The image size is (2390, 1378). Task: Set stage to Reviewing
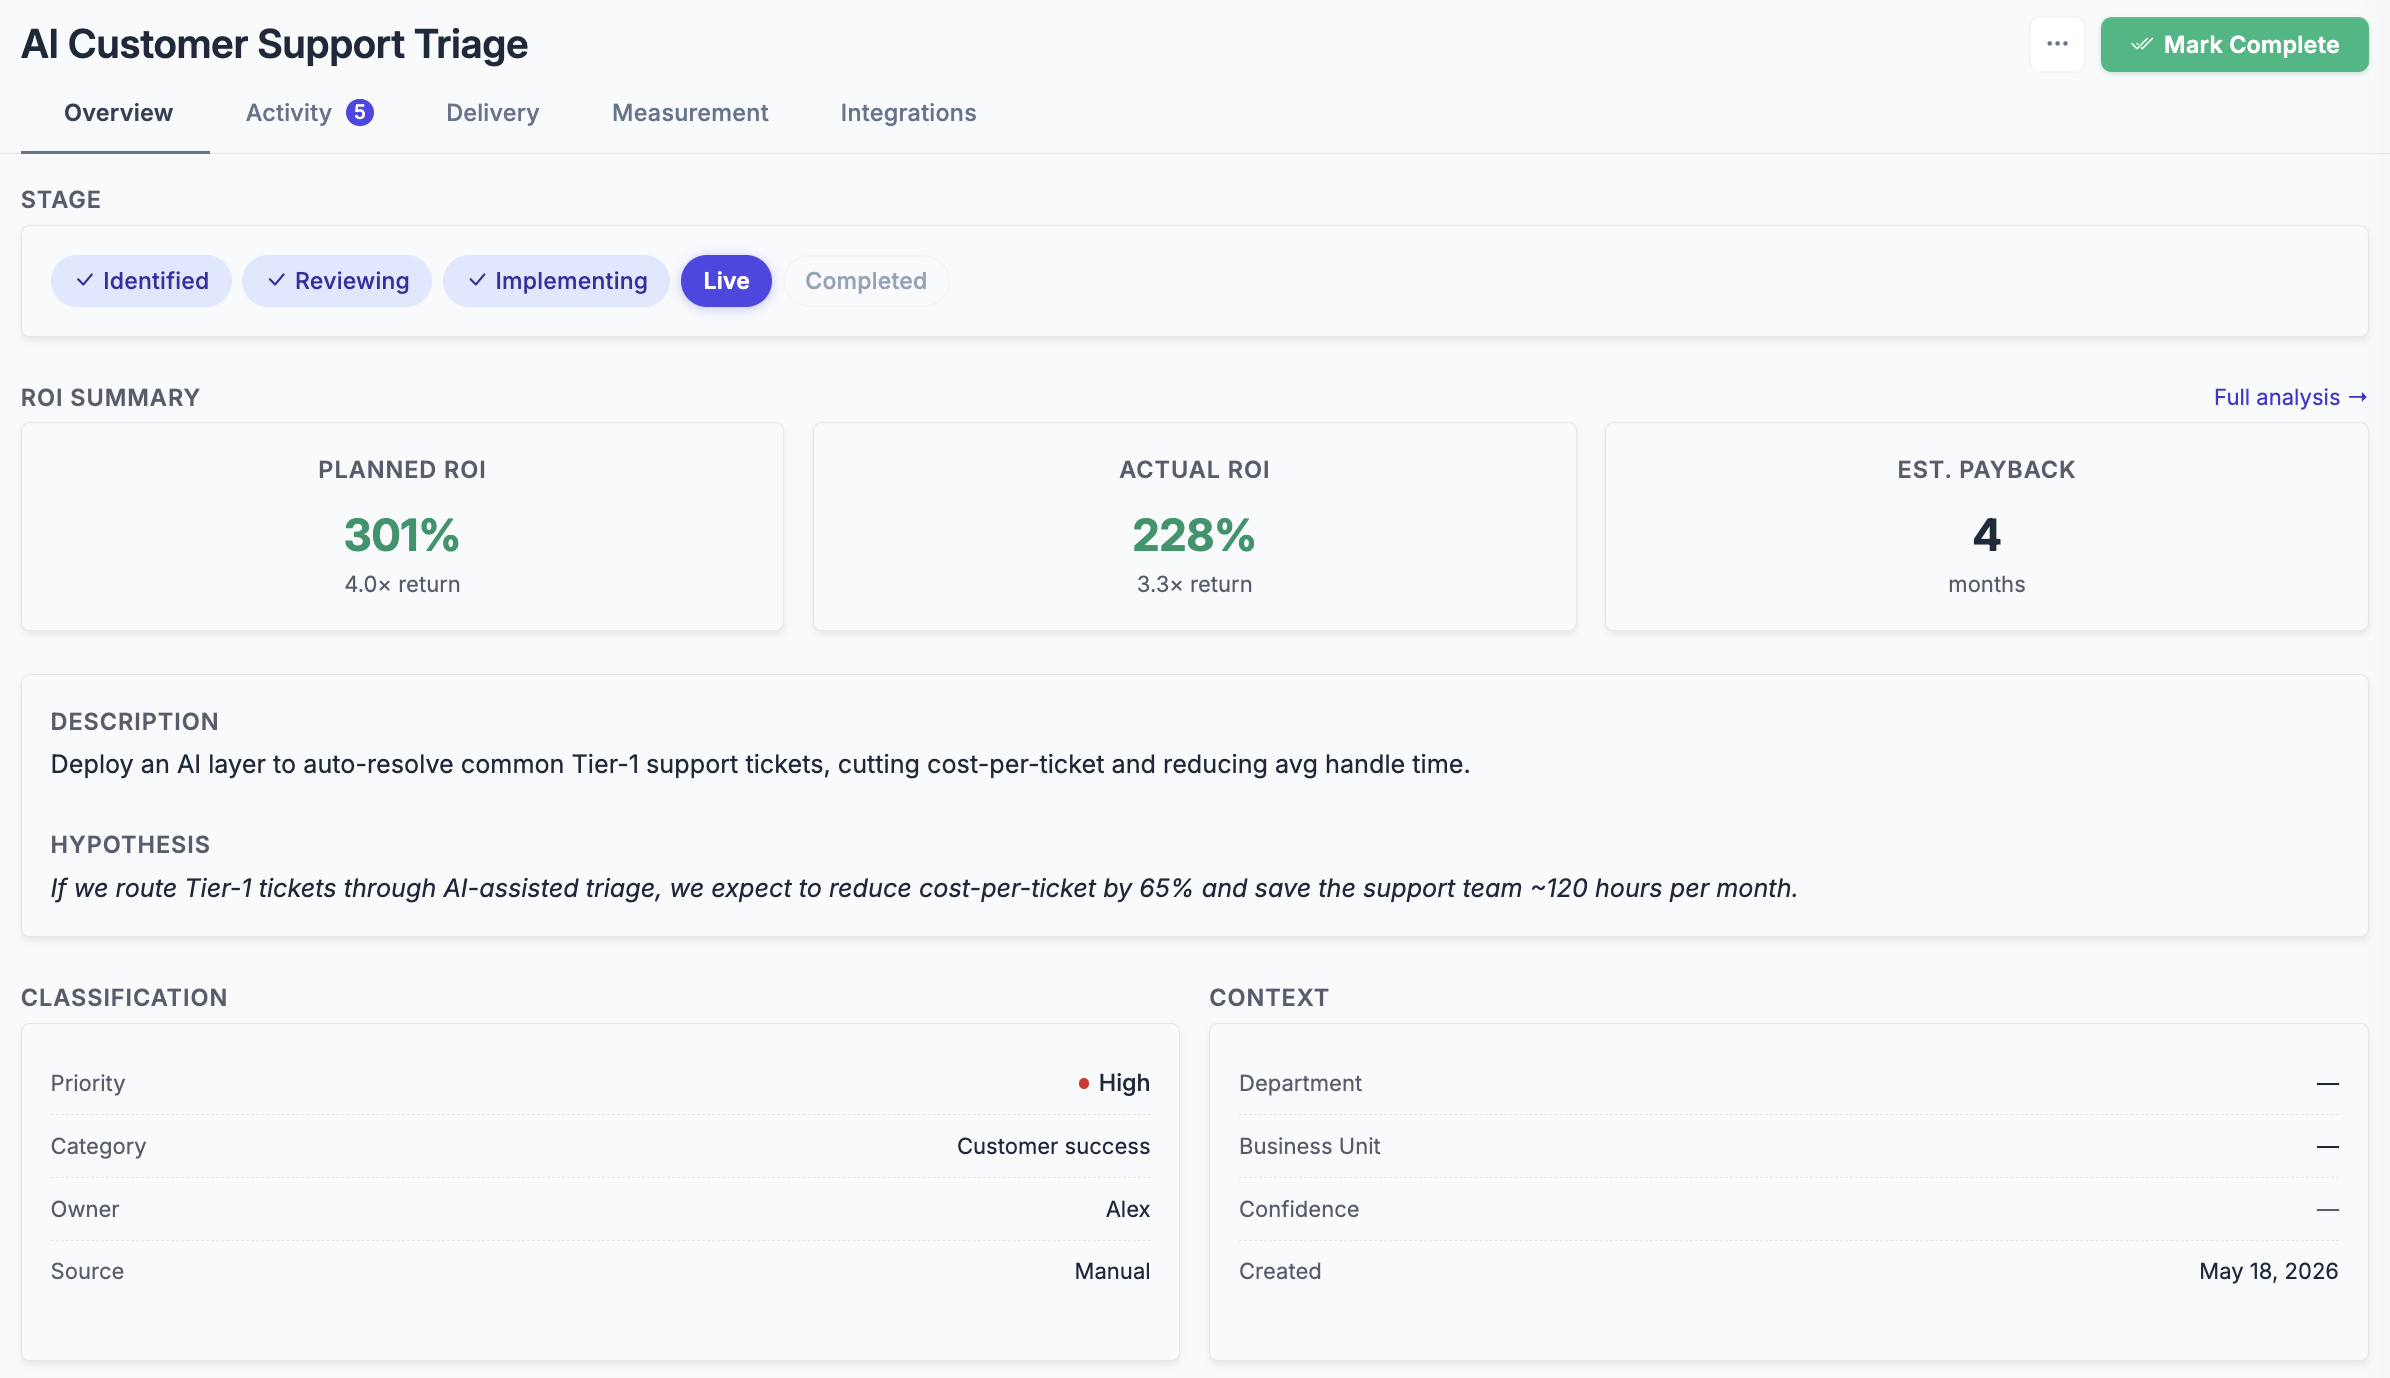(337, 281)
